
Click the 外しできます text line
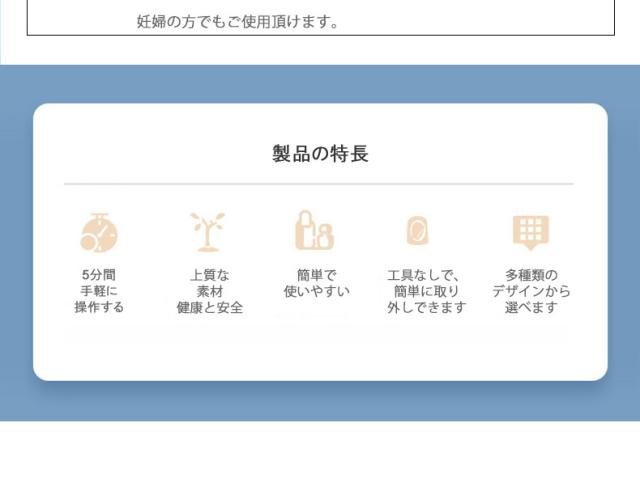point(426,307)
